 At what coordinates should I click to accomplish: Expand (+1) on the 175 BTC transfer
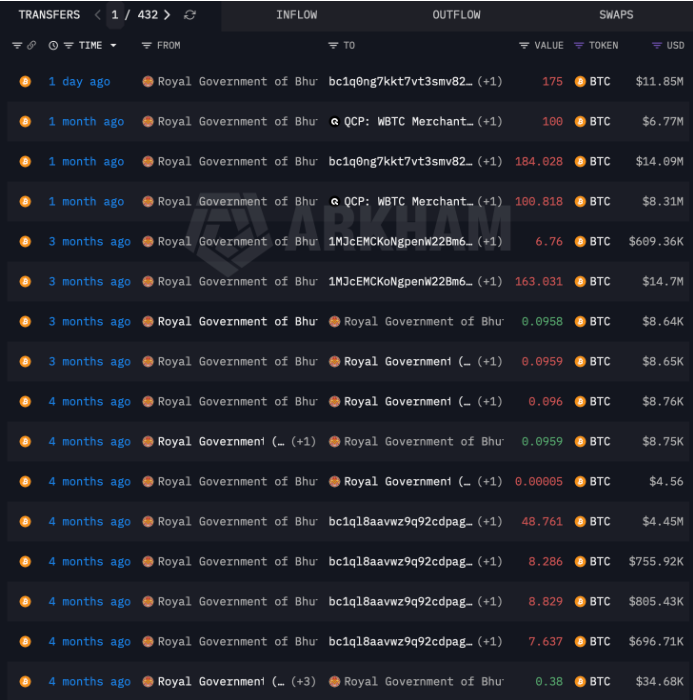489,82
